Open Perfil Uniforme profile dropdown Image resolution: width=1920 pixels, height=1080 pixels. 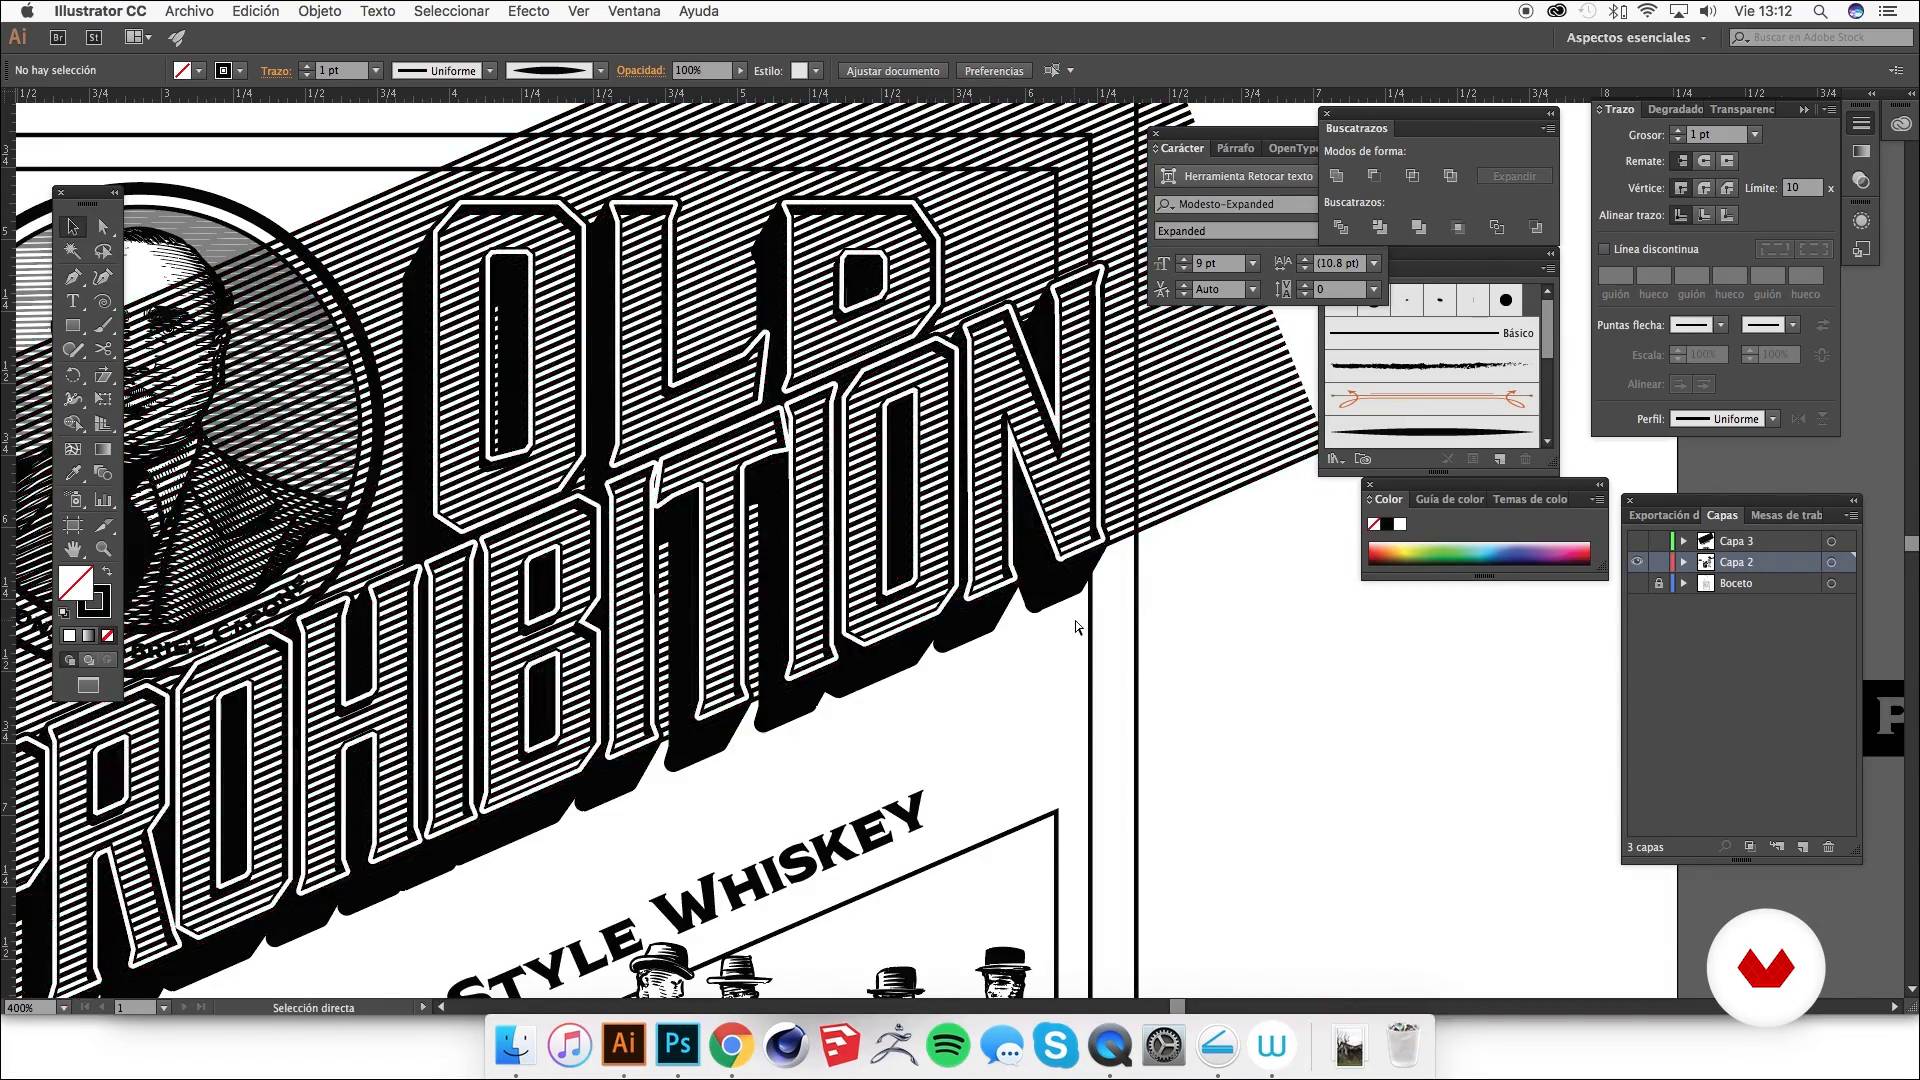click(x=1773, y=419)
